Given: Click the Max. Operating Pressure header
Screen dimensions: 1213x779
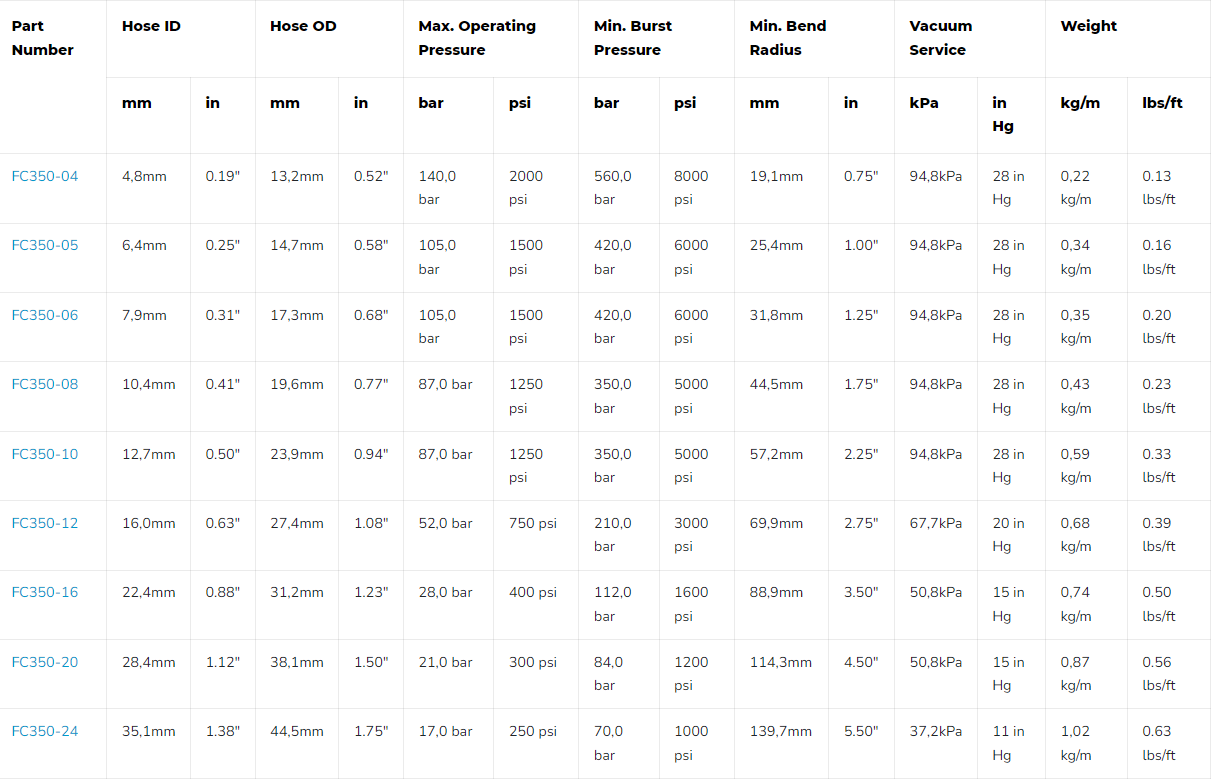Looking at the screenshot, I should pyautogui.click(x=477, y=38).
